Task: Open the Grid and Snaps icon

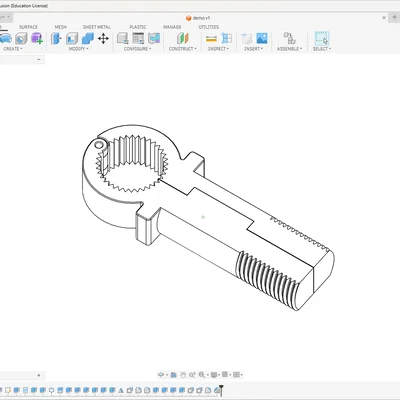Action: pyautogui.click(x=225, y=375)
